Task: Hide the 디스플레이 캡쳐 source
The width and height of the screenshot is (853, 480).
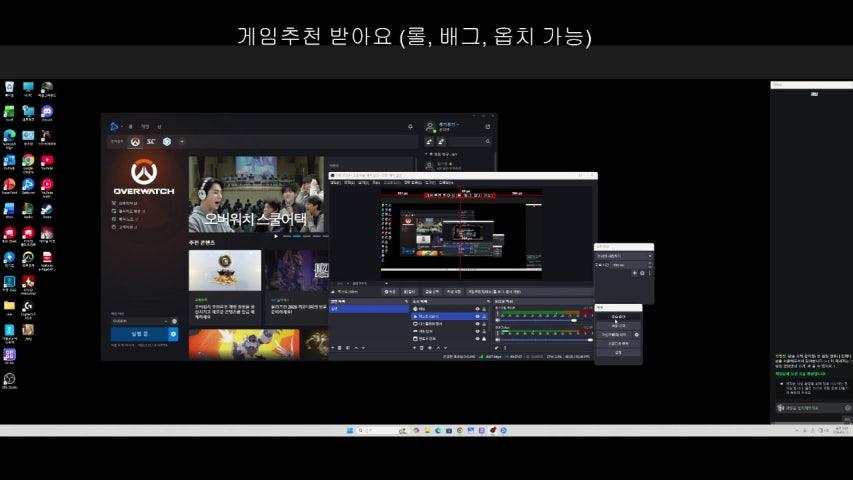Action: coord(478,324)
